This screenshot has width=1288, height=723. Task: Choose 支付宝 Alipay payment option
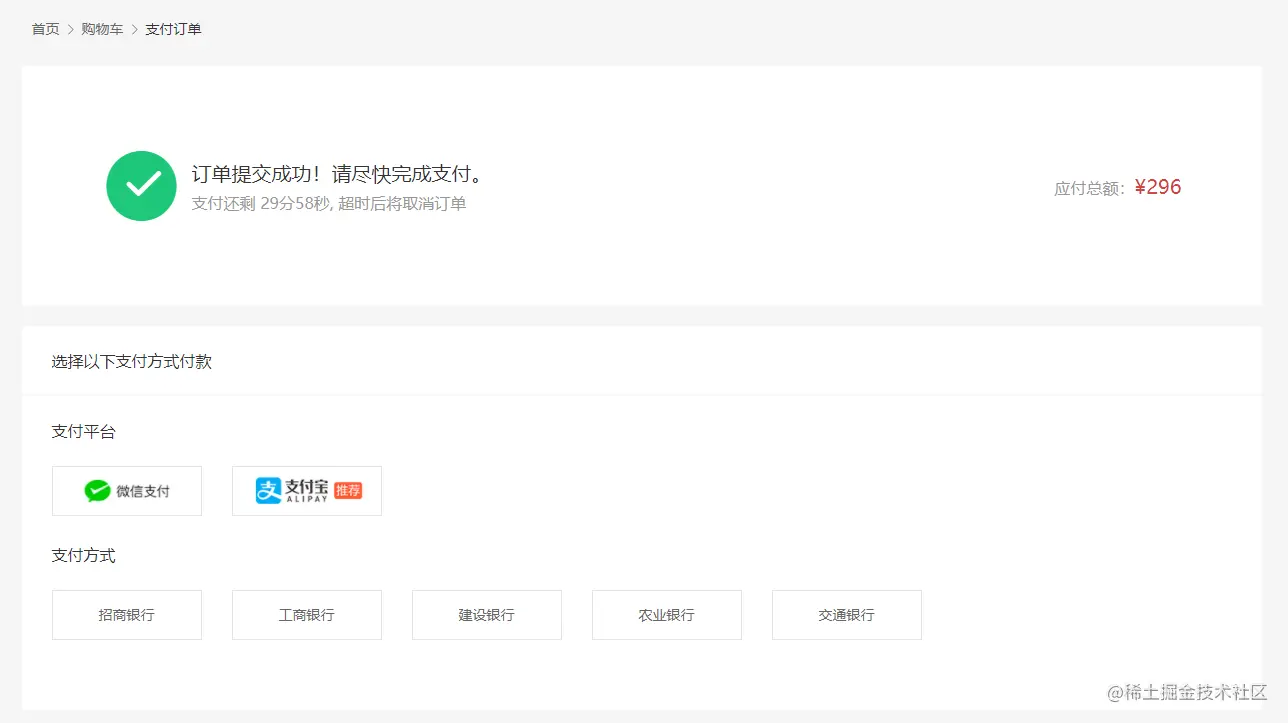pyautogui.click(x=307, y=491)
